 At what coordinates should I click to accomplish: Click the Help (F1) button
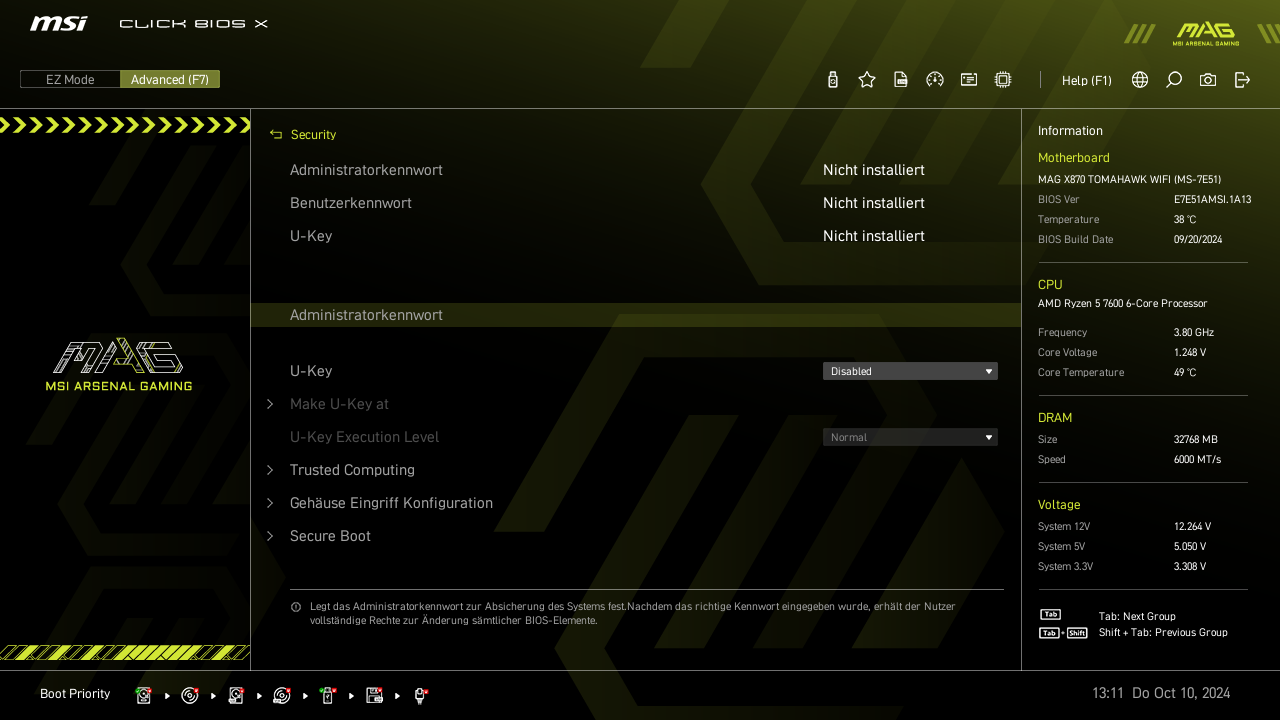point(1086,80)
